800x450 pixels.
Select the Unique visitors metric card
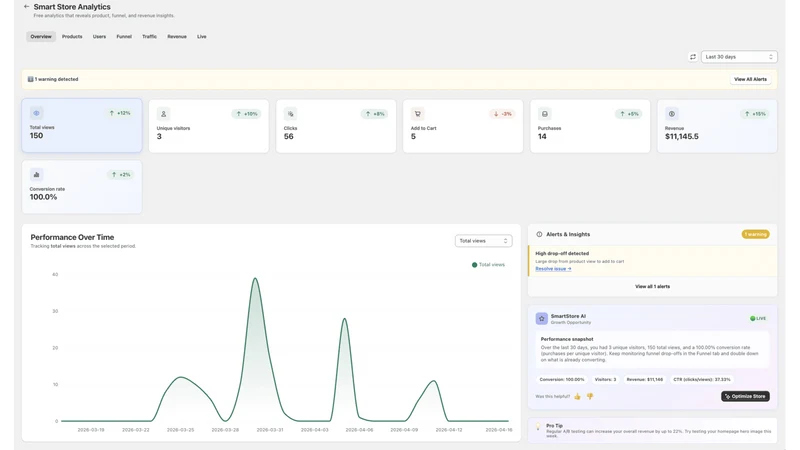coord(209,126)
